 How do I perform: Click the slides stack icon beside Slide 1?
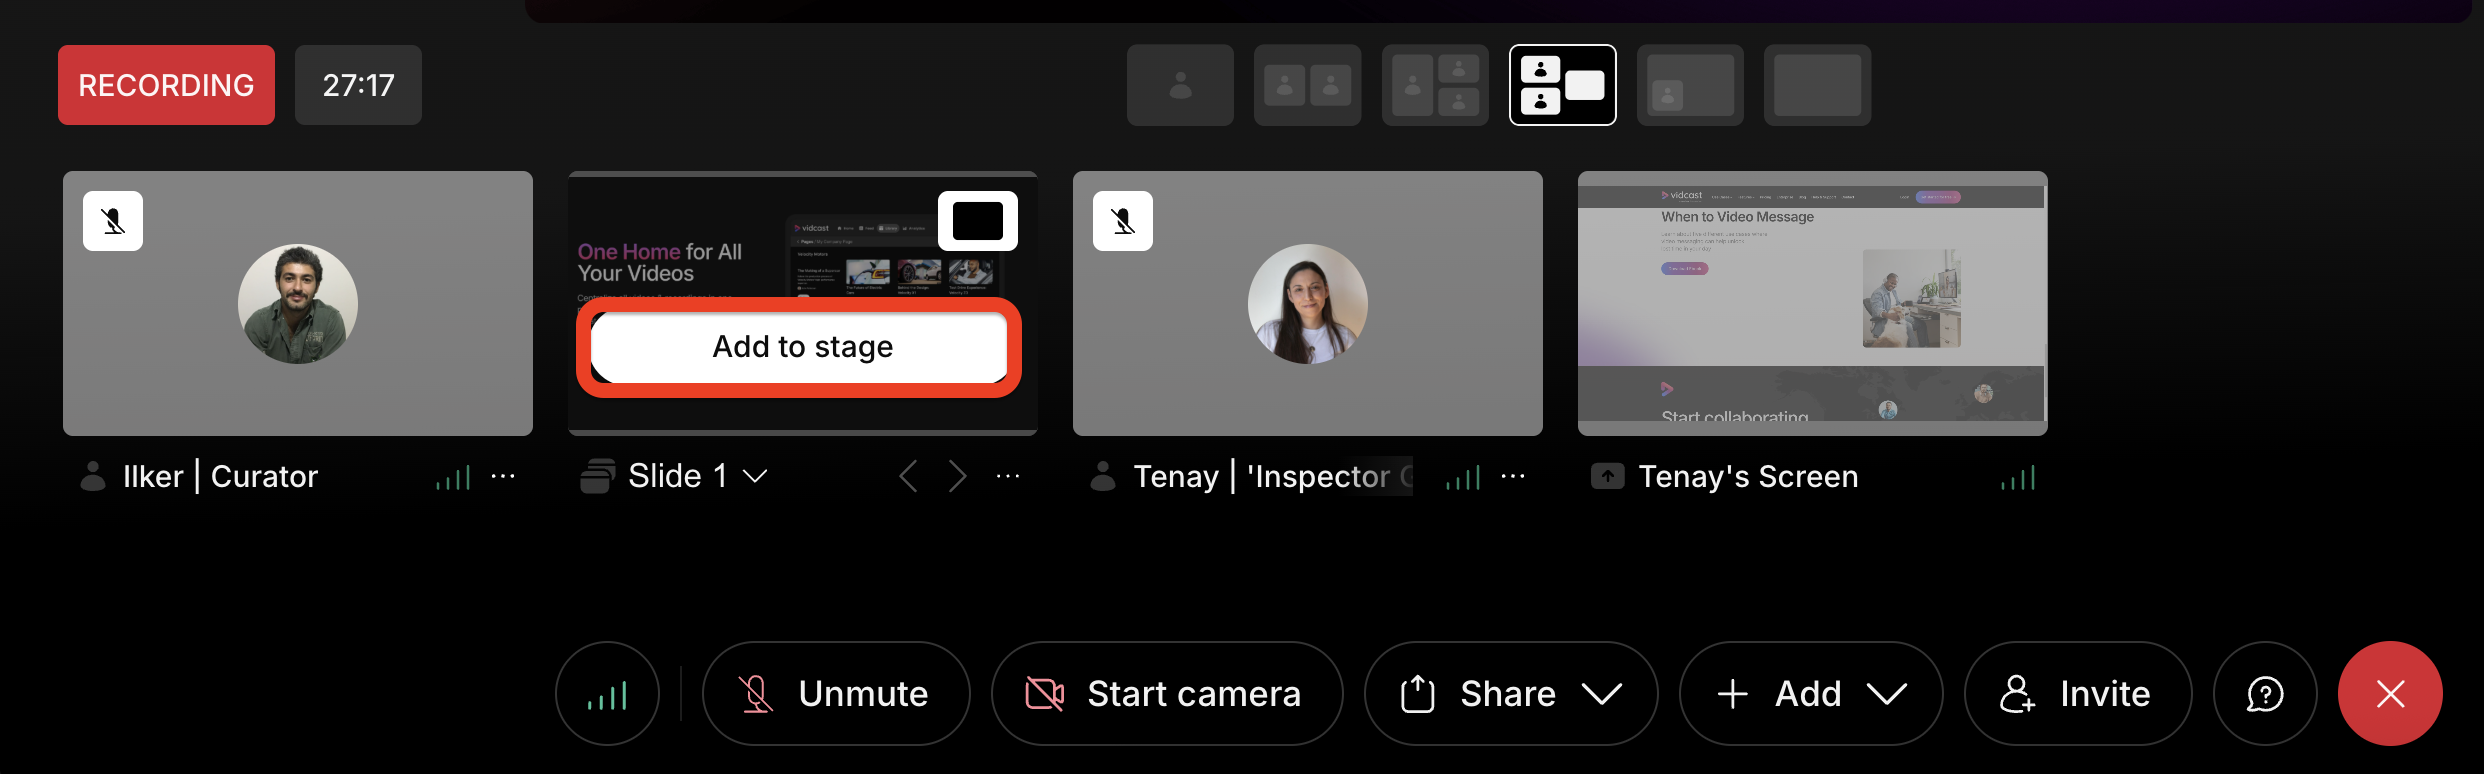point(597,476)
